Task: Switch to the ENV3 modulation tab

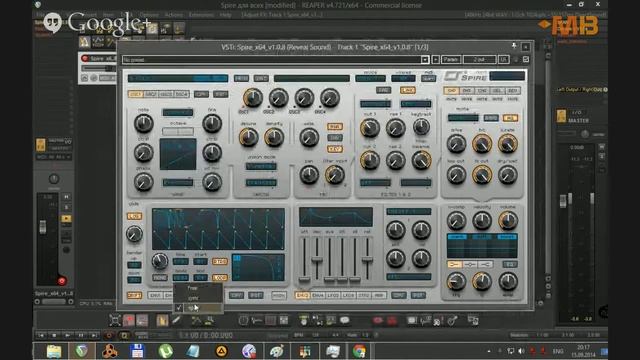Action: tap(302, 295)
